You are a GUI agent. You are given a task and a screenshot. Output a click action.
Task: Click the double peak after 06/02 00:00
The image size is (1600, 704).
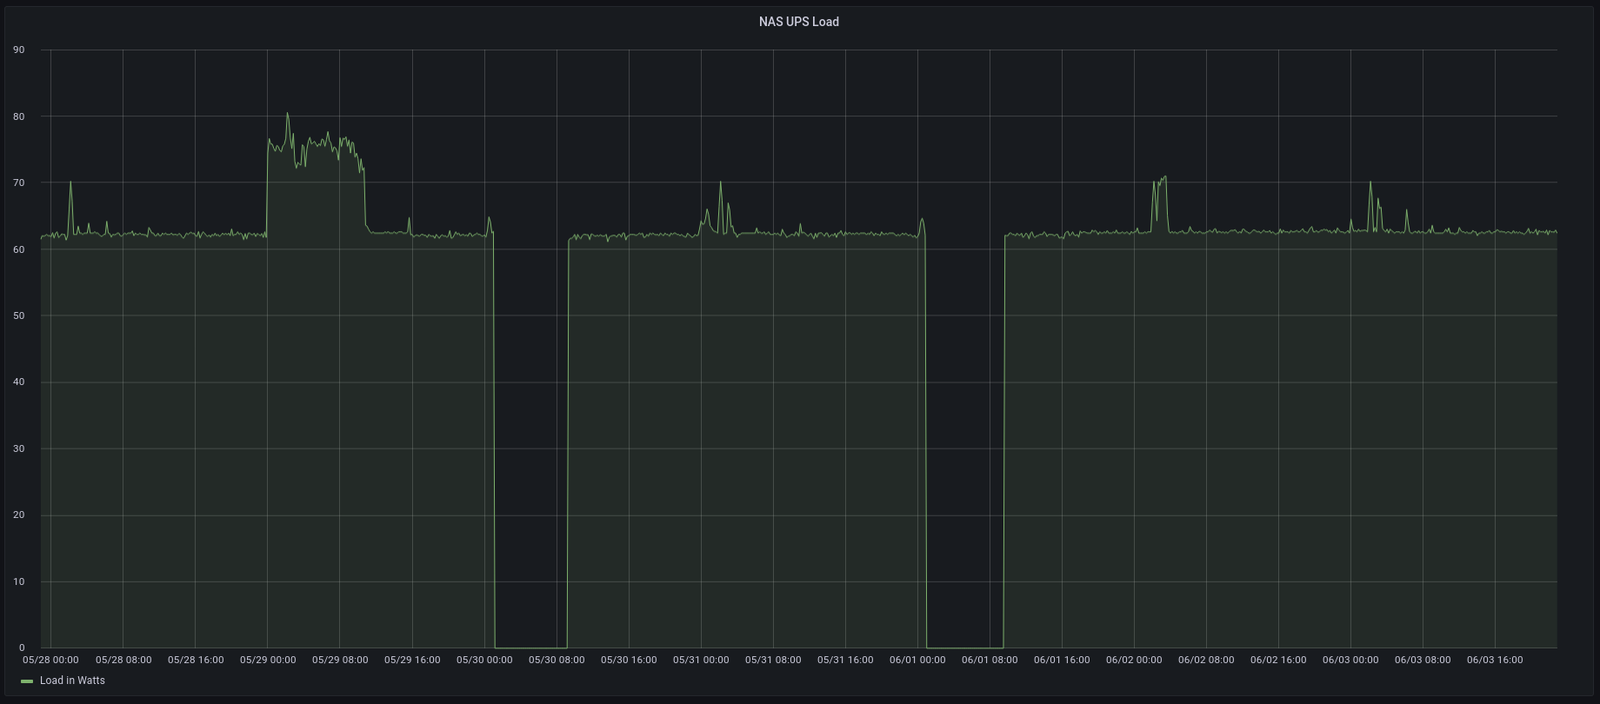click(1160, 180)
